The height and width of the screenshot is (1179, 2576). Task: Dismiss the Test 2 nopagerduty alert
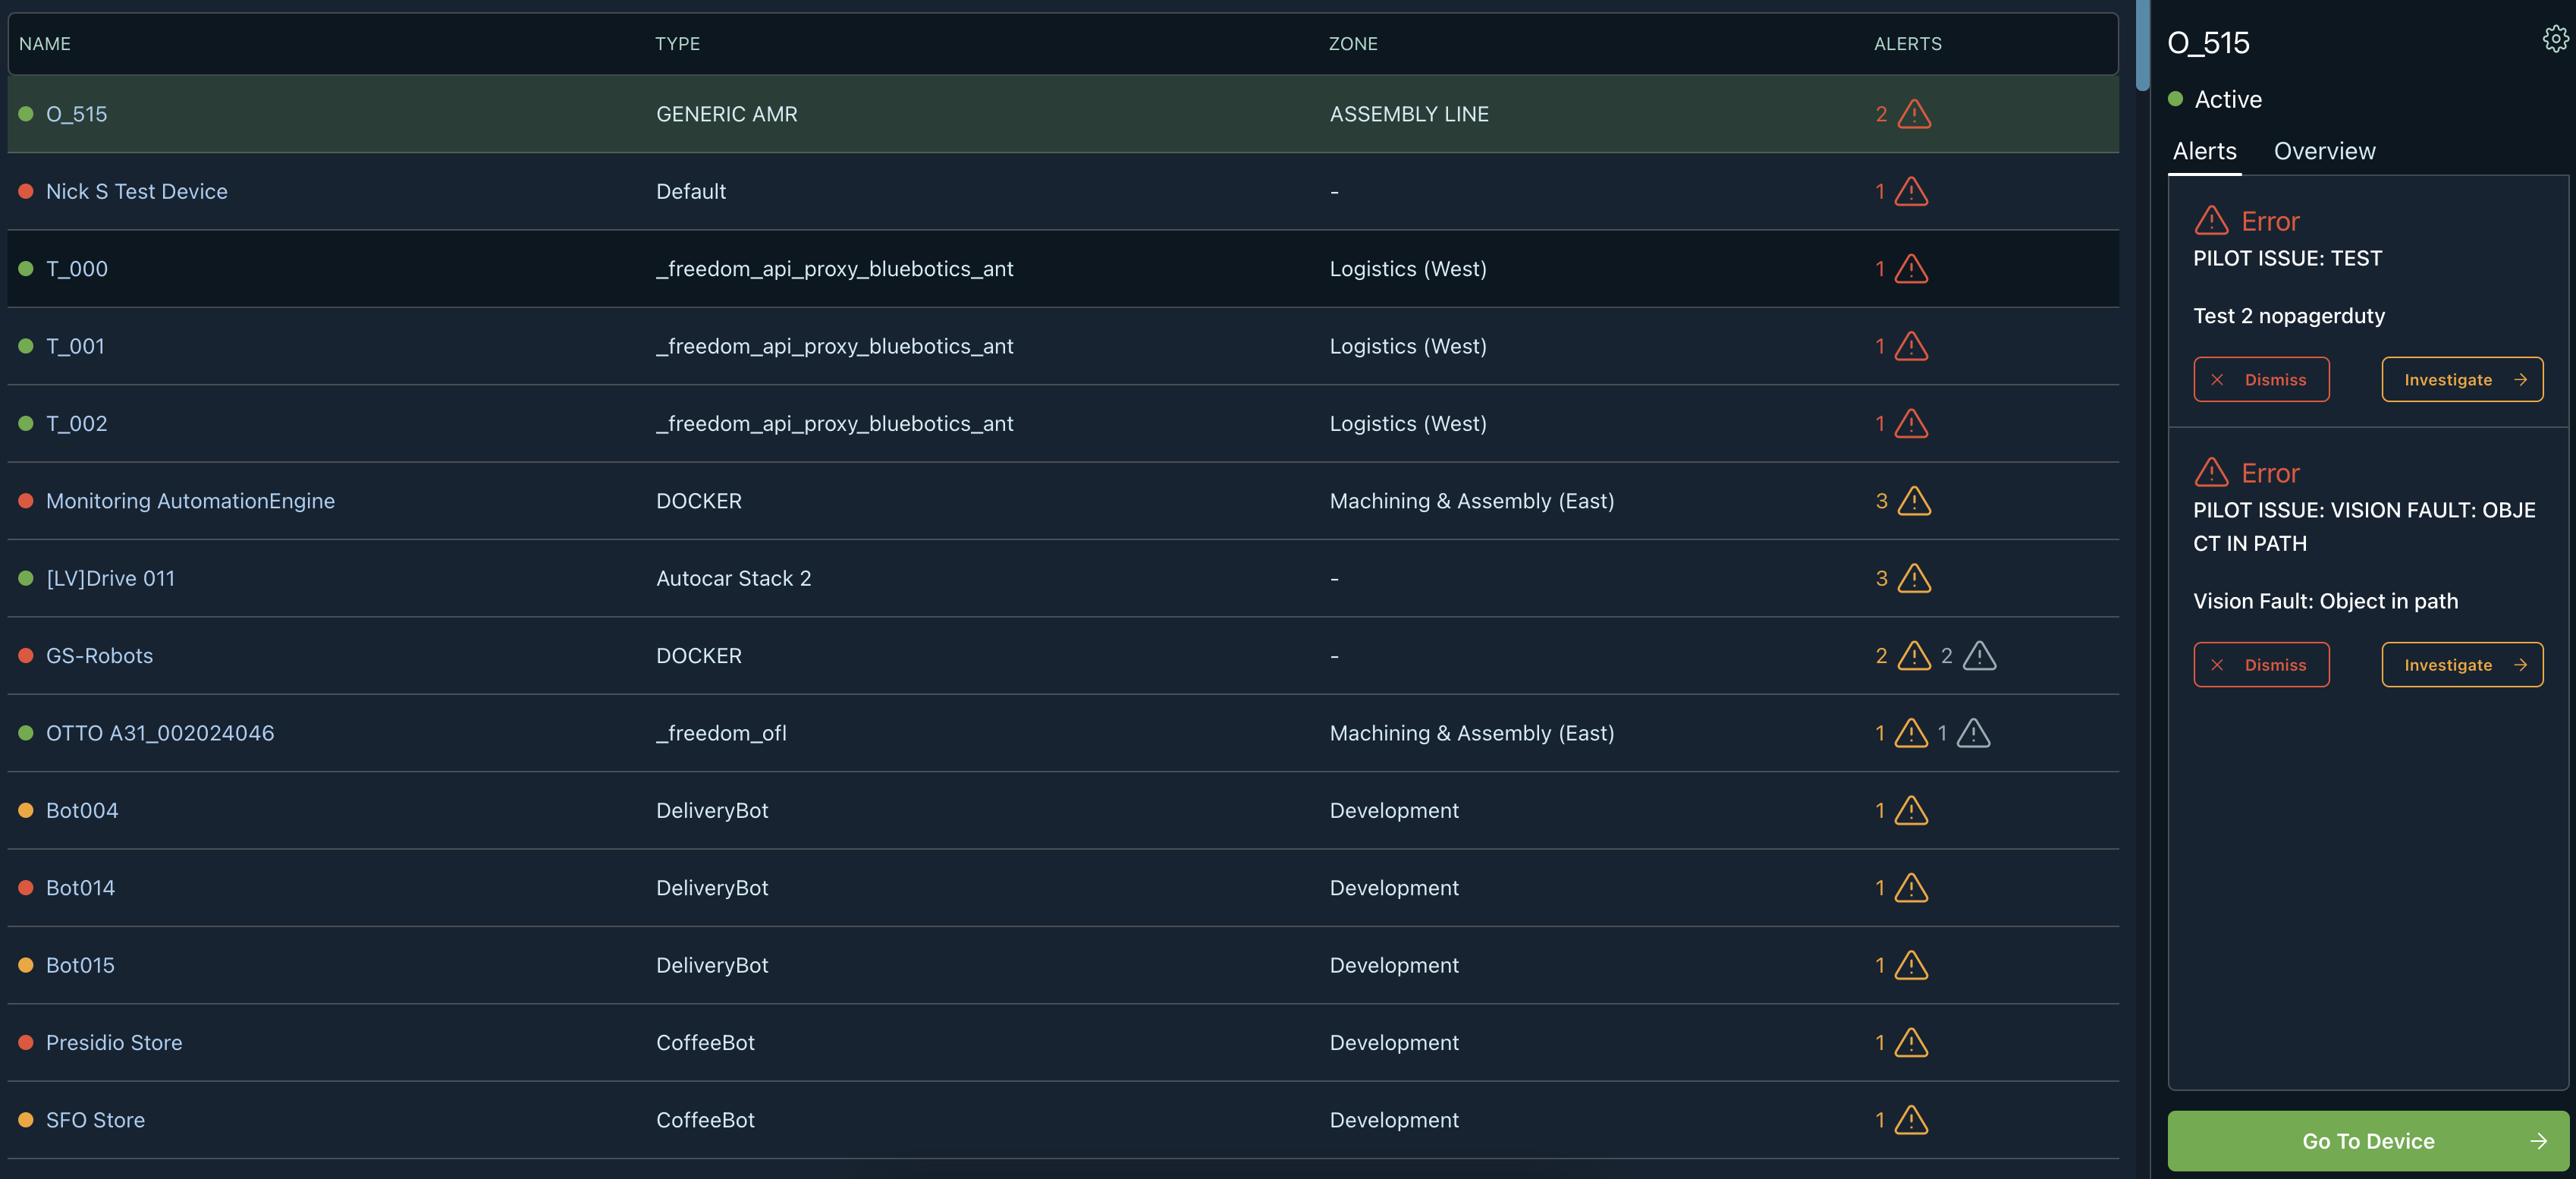[x=2261, y=380]
